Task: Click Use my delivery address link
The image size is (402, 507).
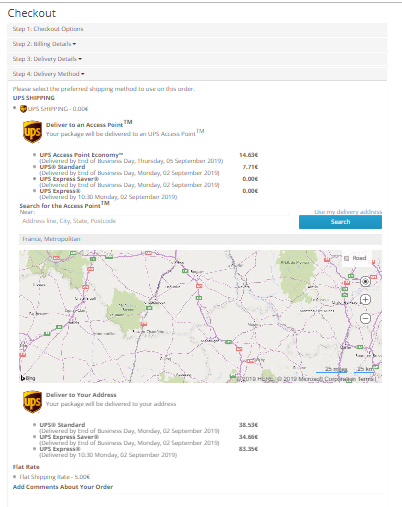Action: click(348, 212)
